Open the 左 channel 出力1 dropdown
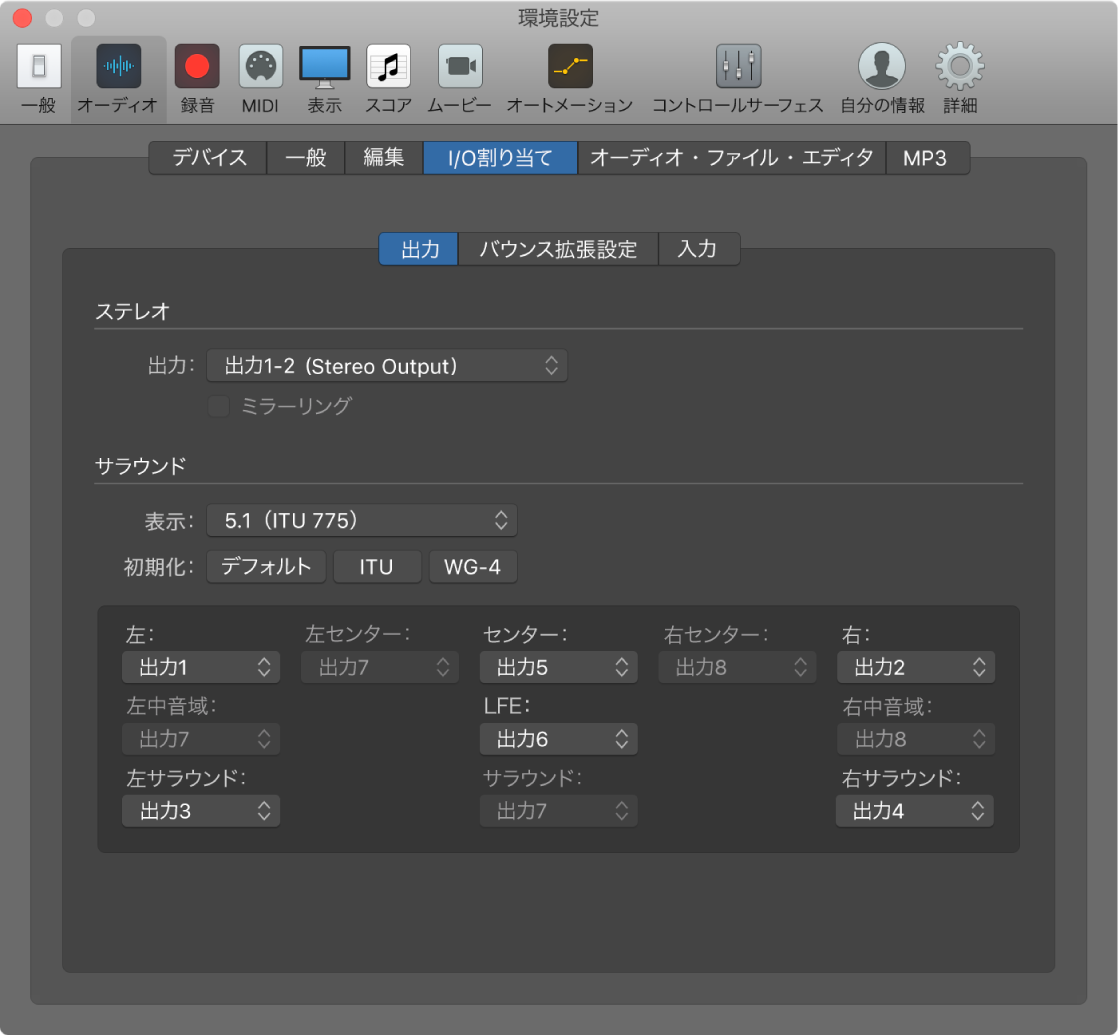This screenshot has height=1035, width=1120. [201, 667]
